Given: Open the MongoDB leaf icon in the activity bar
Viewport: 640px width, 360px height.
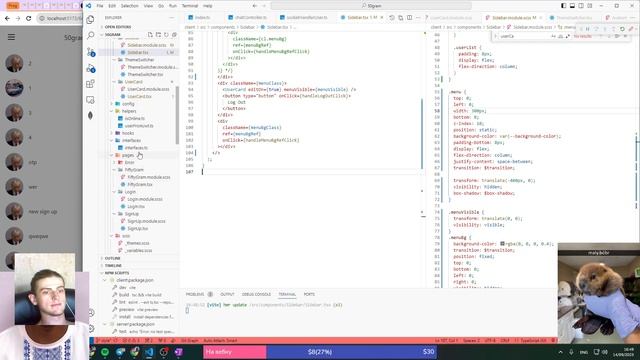Looking at the screenshot, I should pyautogui.click(x=91, y=116).
